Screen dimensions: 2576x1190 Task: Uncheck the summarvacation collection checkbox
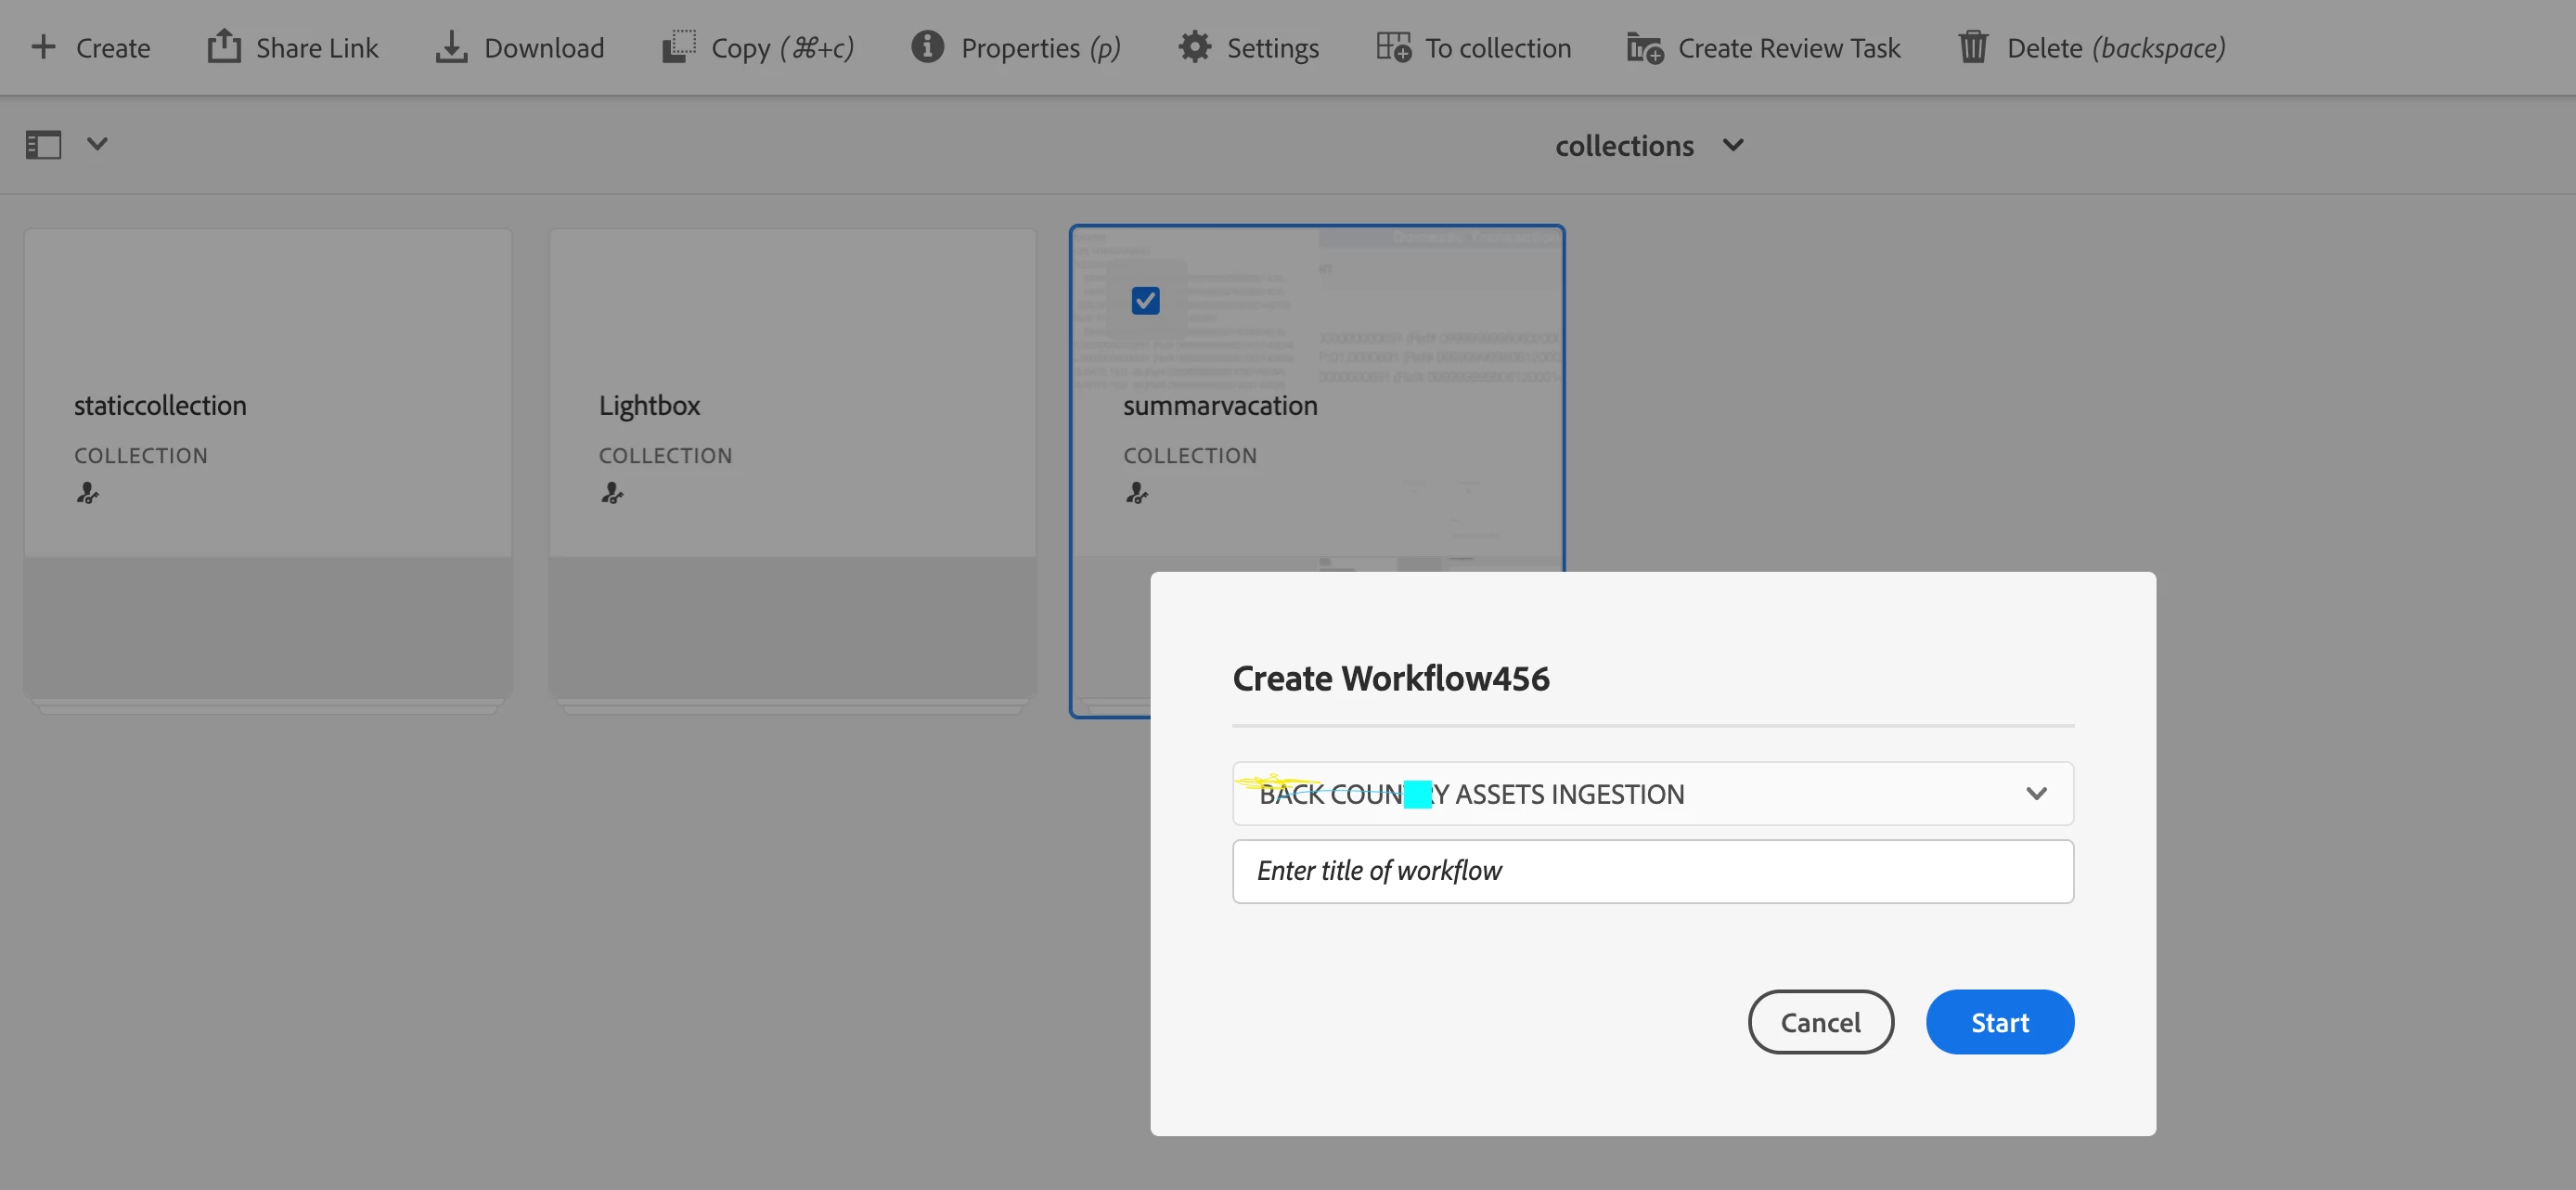[x=1145, y=300]
